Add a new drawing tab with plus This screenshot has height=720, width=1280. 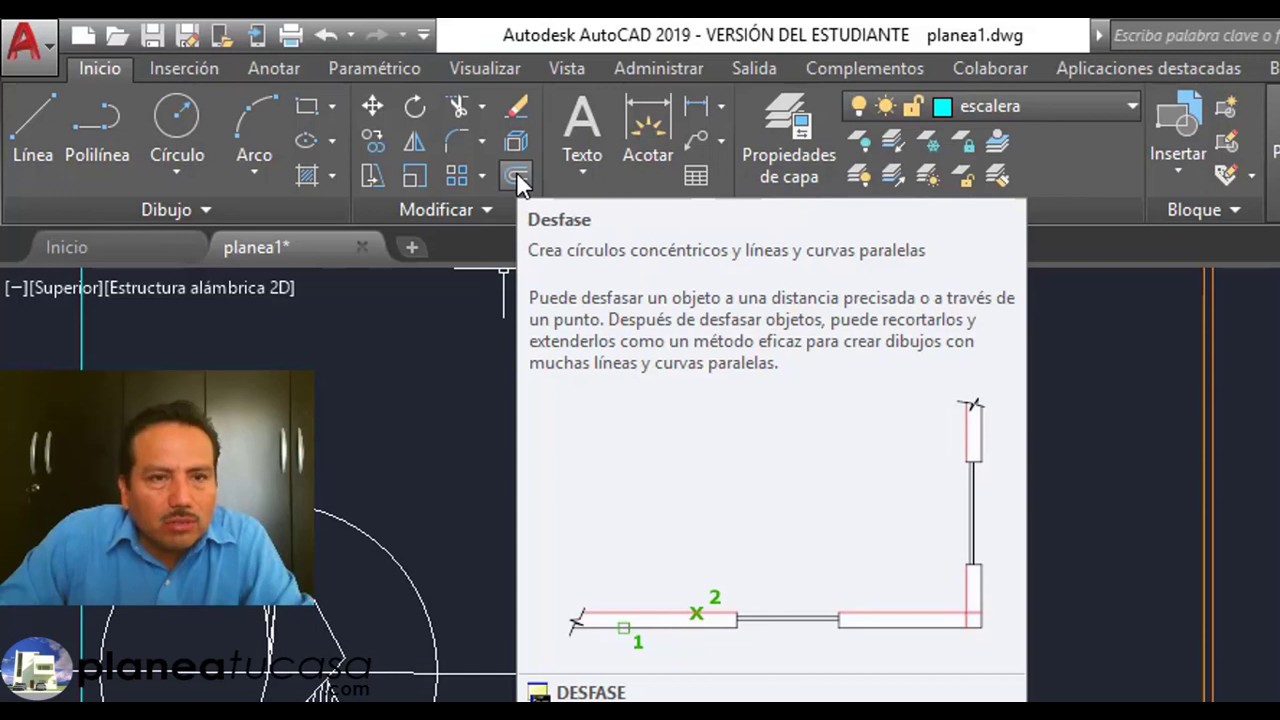[x=411, y=247]
